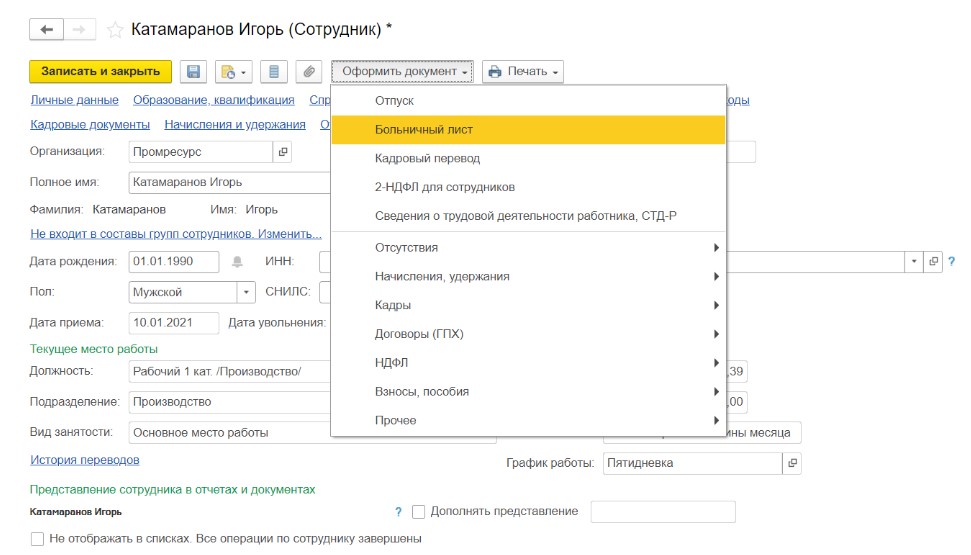
Task: Open the Печать dropdown button
Action: pyautogui.click(x=523, y=72)
